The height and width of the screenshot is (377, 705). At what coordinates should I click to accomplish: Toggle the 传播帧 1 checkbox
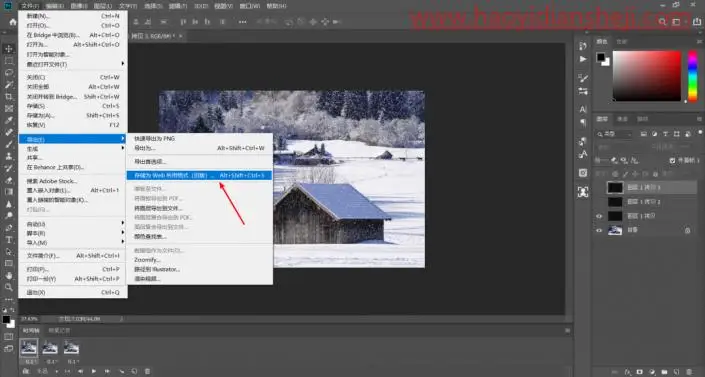[672, 160]
